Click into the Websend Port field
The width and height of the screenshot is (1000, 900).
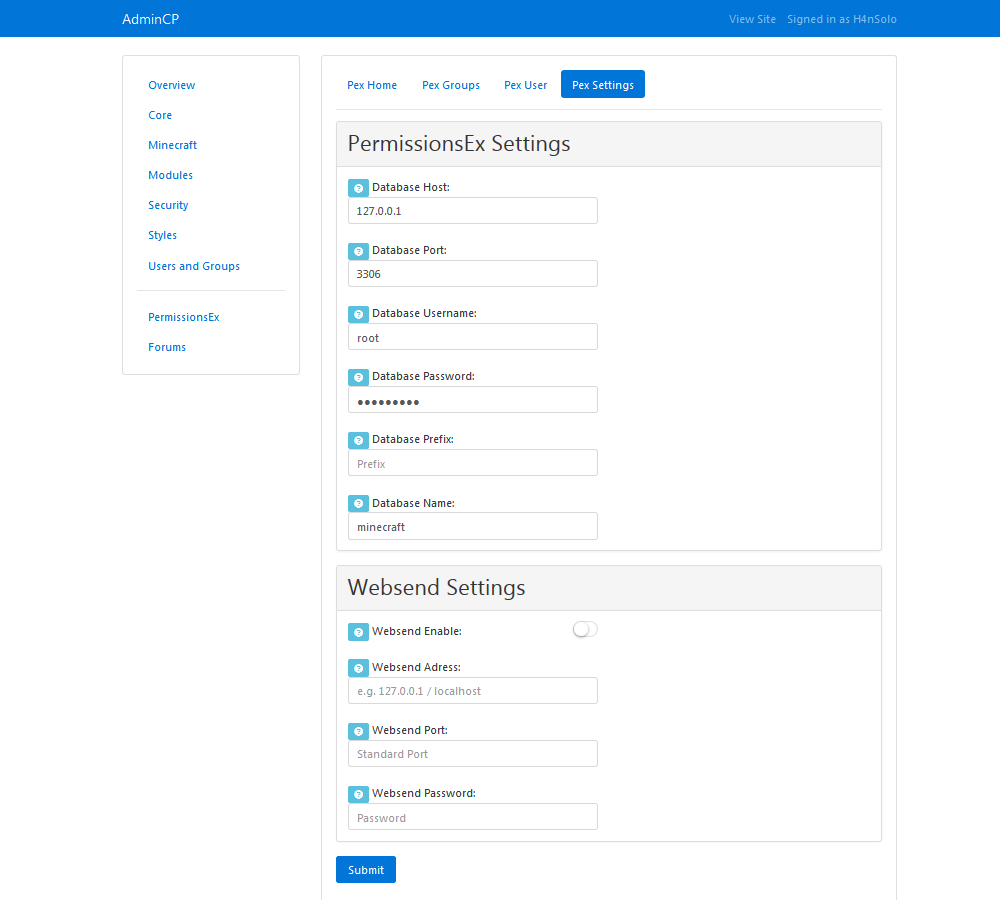[x=472, y=754]
